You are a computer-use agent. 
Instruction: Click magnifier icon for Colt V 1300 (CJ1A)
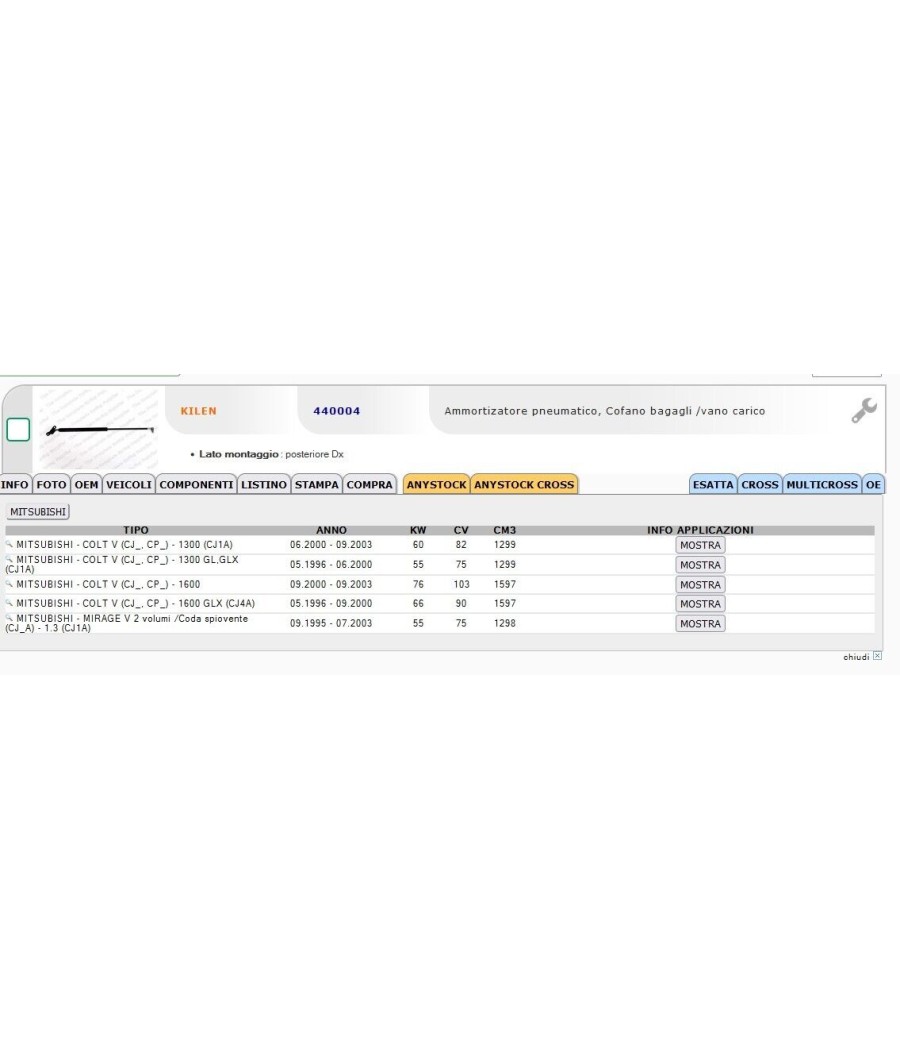click(9, 544)
